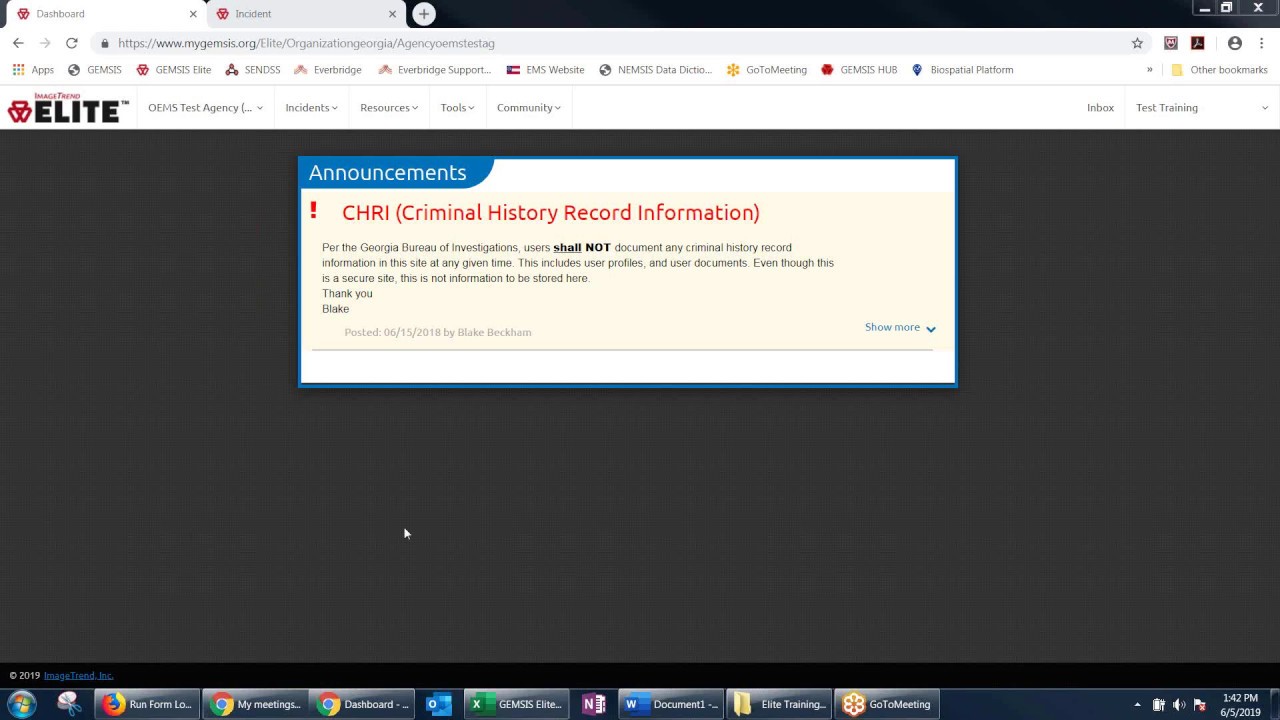Select the Dashboard browser tab
1280x720 pixels.
[x=105, y=14]
